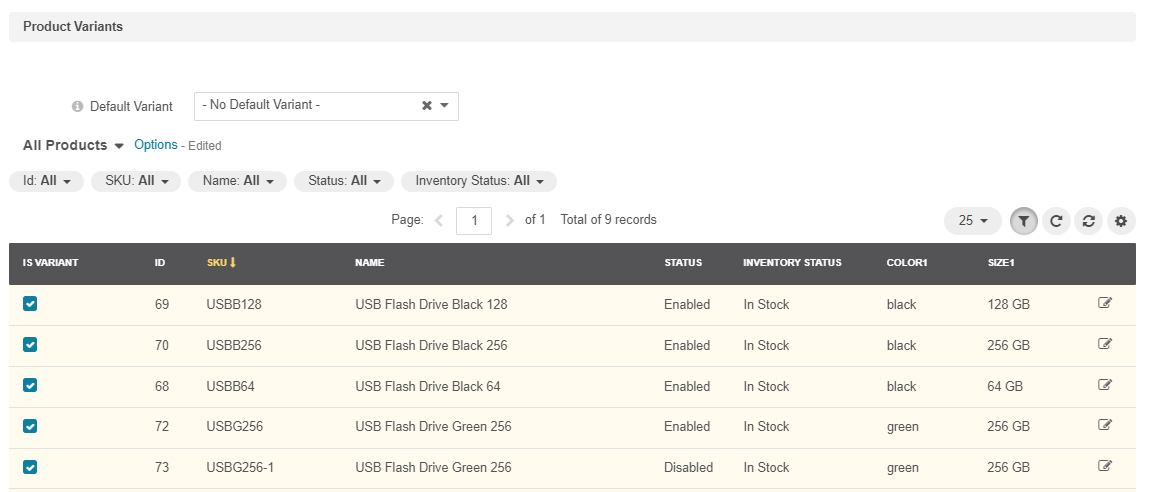The image size is (1152, 492).
Task: Click the filter toggle funnel icon
Action: (1023, 221)
